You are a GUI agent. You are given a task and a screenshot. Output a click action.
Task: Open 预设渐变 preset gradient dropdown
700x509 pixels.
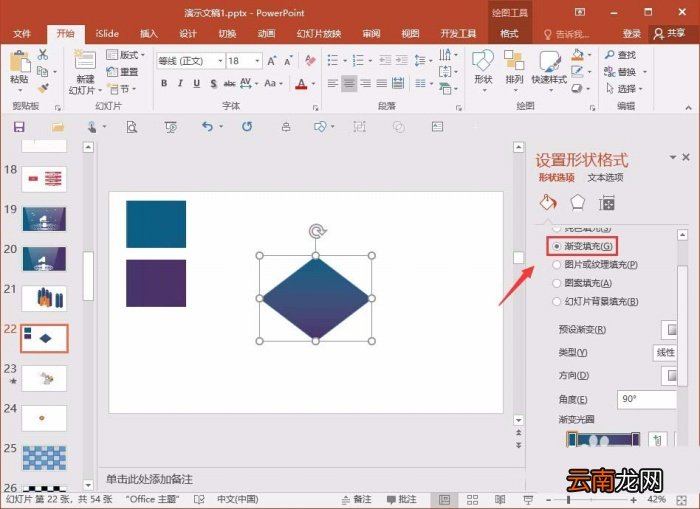pyautogui.click(x=669, y=330)
